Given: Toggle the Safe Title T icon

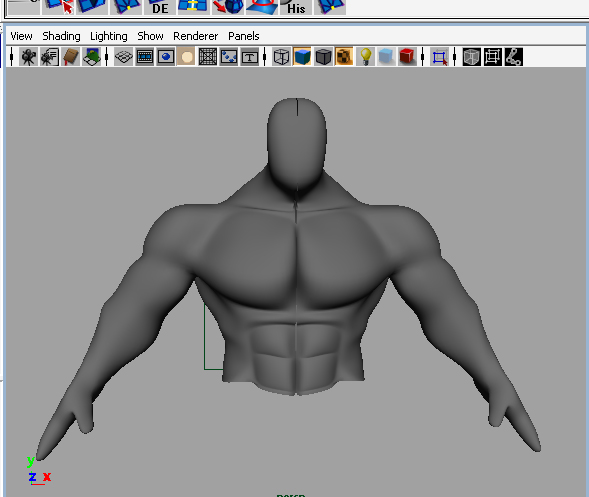Looking at the screenshot, I should [250, 57].
